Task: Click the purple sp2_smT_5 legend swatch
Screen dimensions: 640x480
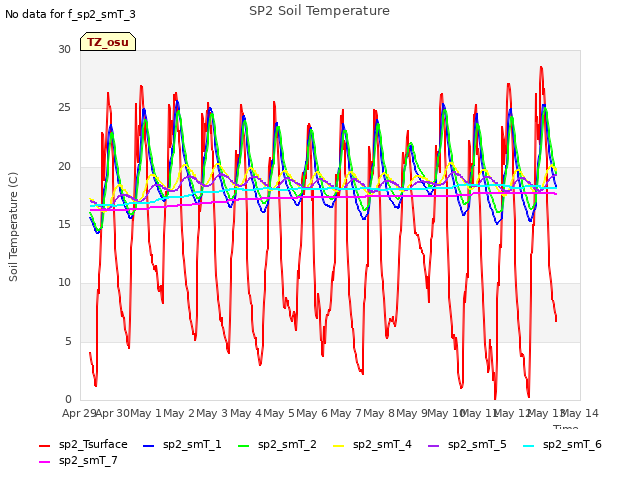Action: tap(434, 446)
